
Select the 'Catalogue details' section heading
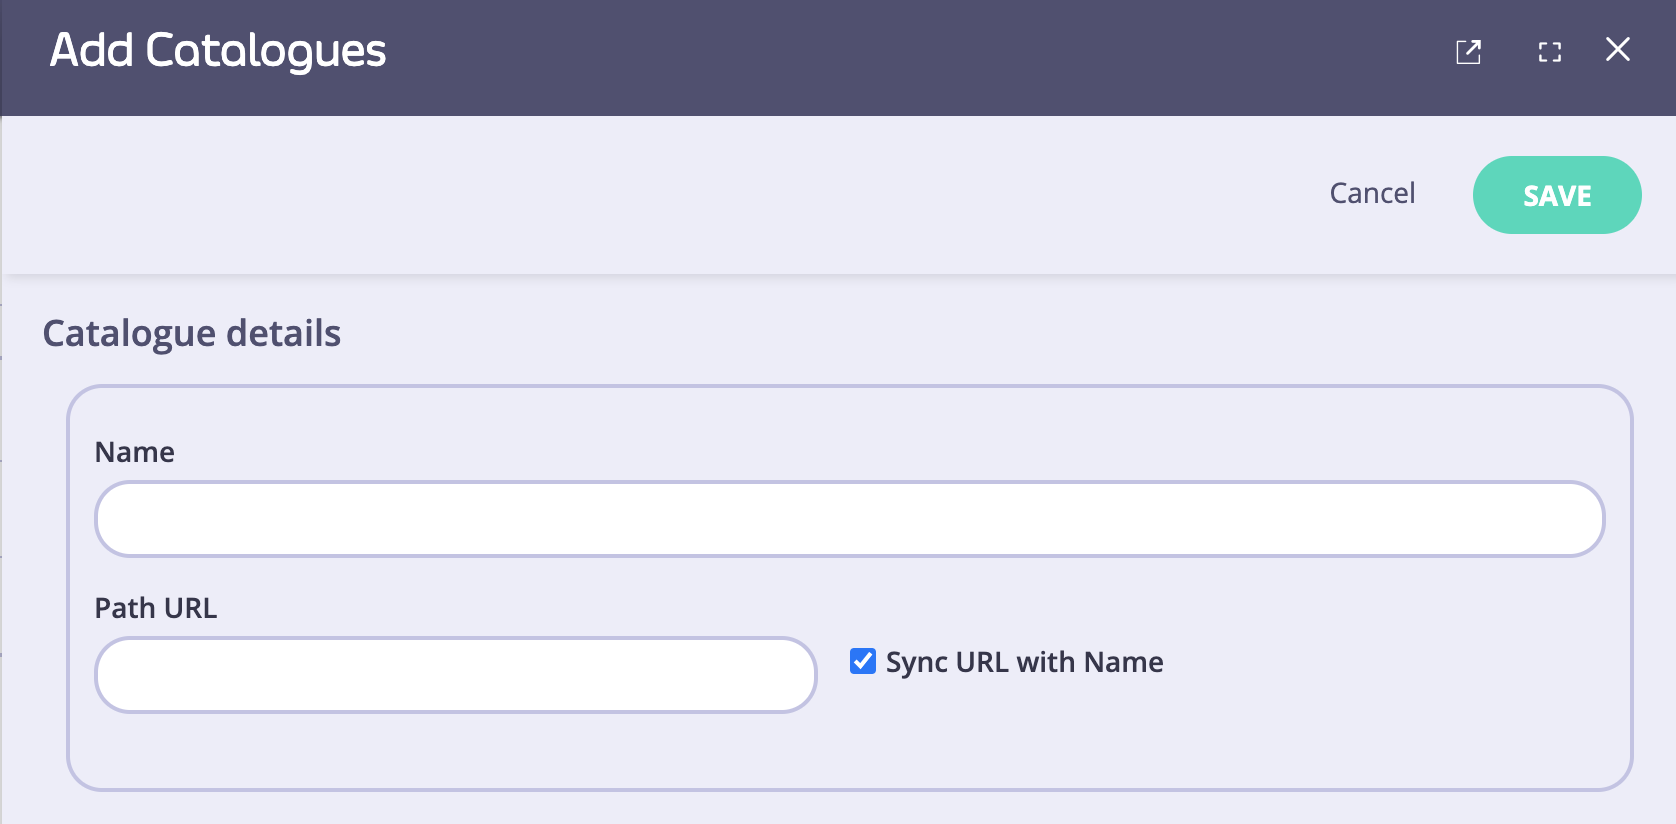click(192, 333)
